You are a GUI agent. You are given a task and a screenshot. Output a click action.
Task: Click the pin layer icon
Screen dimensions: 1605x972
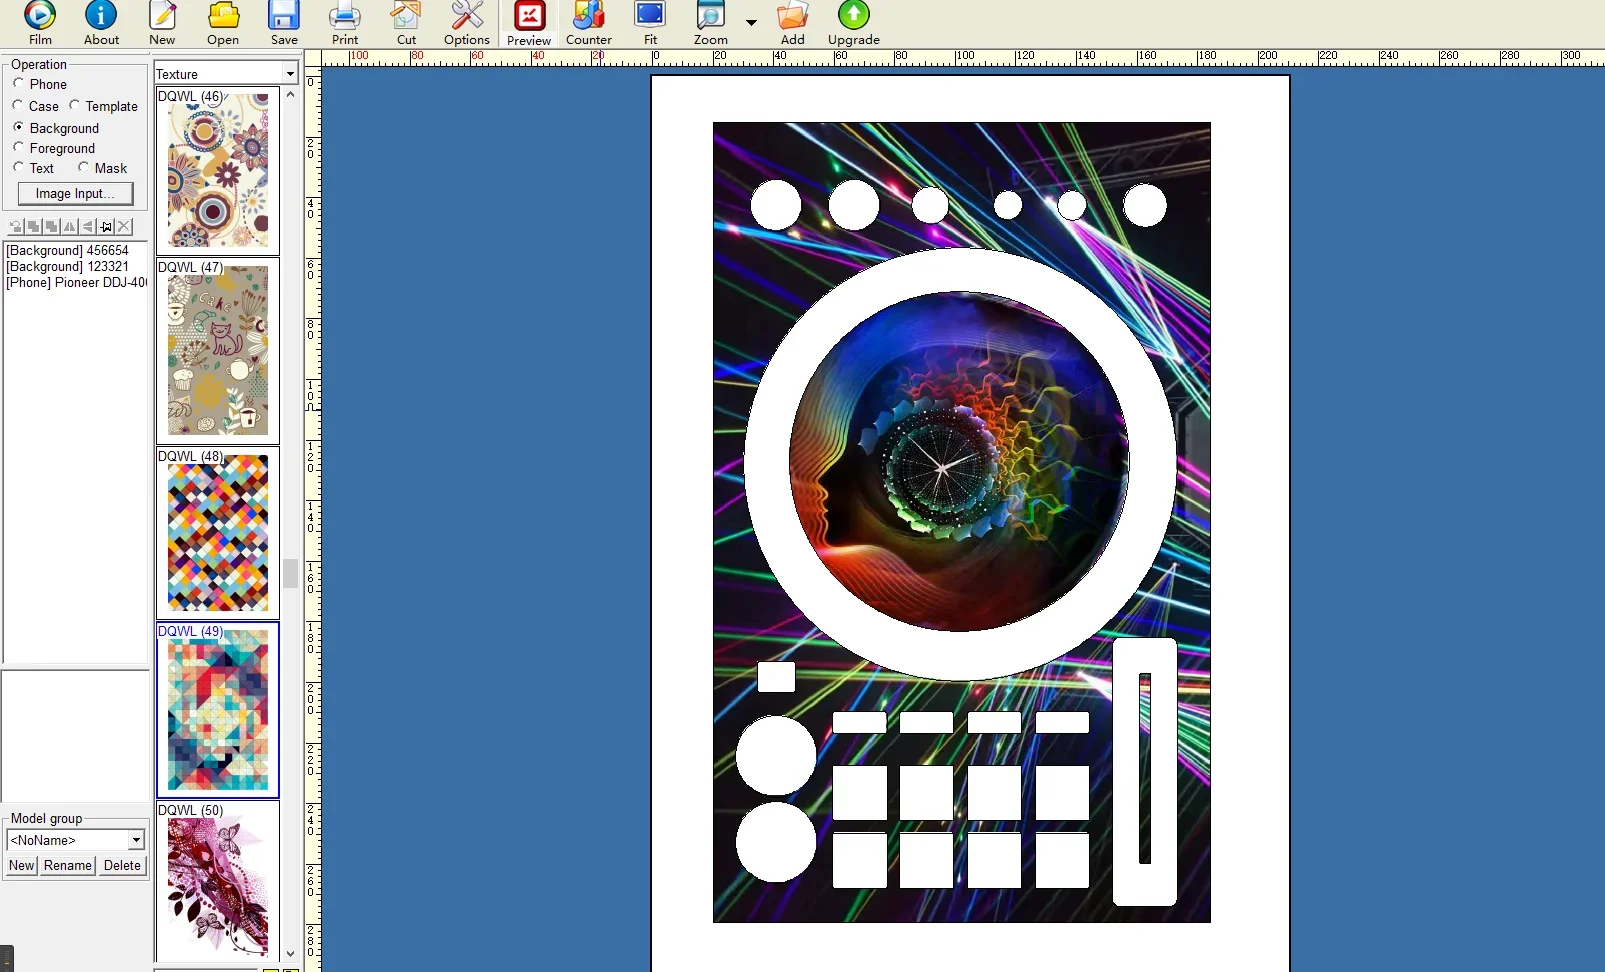tap(106, 227)
